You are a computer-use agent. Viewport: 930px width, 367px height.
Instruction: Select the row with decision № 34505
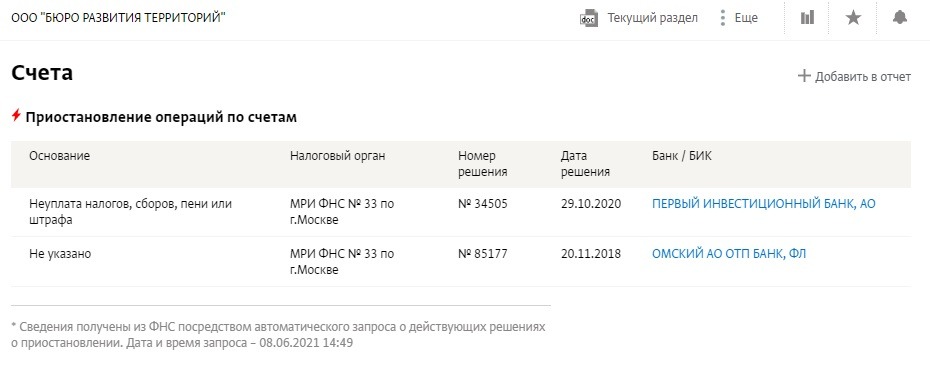pyautogui.click(x=461, y=212)
